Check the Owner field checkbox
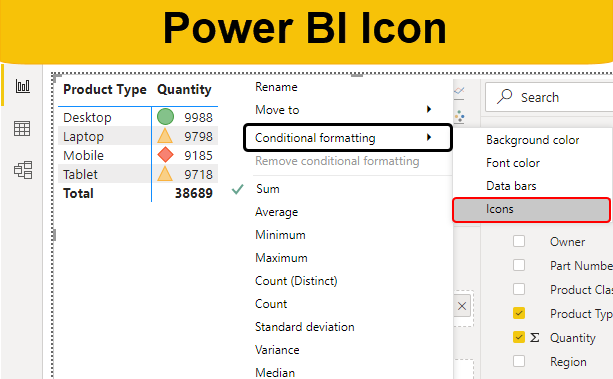Viewport: 613px width, 379px height. tap(519, 241)
